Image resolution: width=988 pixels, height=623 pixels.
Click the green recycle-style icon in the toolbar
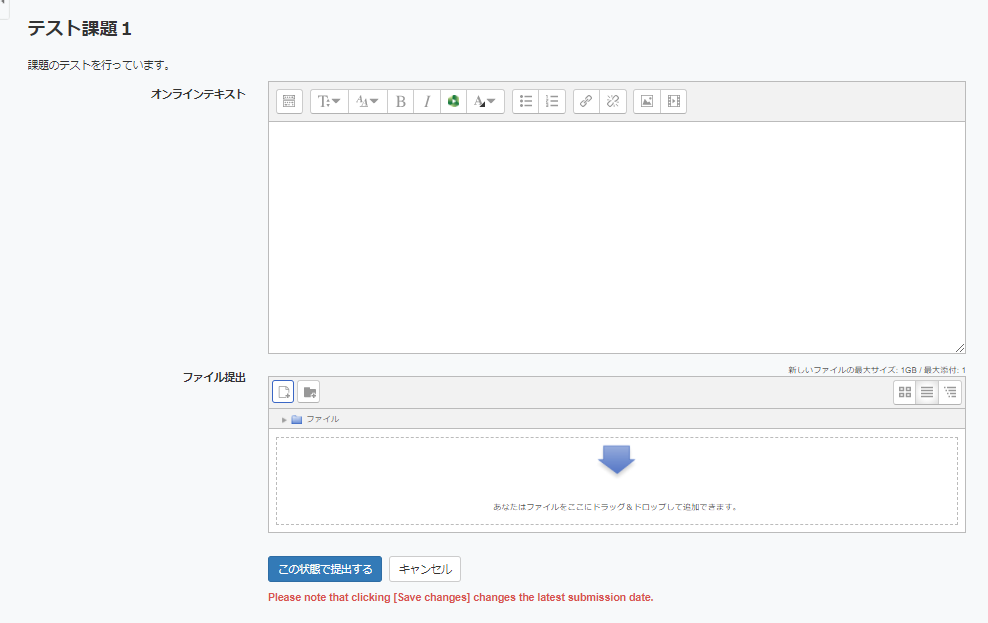click(x=453, y=101)
